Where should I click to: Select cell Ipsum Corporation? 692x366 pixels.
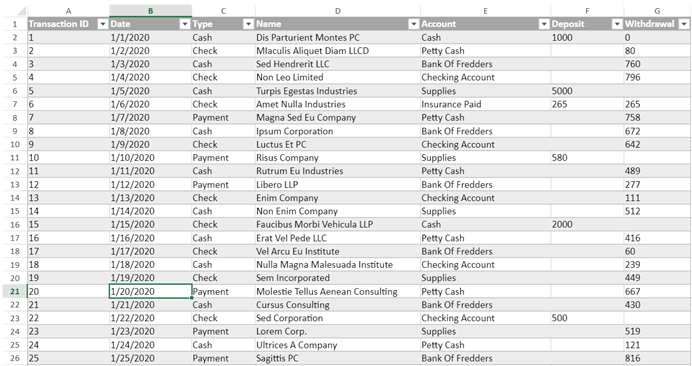pos(338,131)
